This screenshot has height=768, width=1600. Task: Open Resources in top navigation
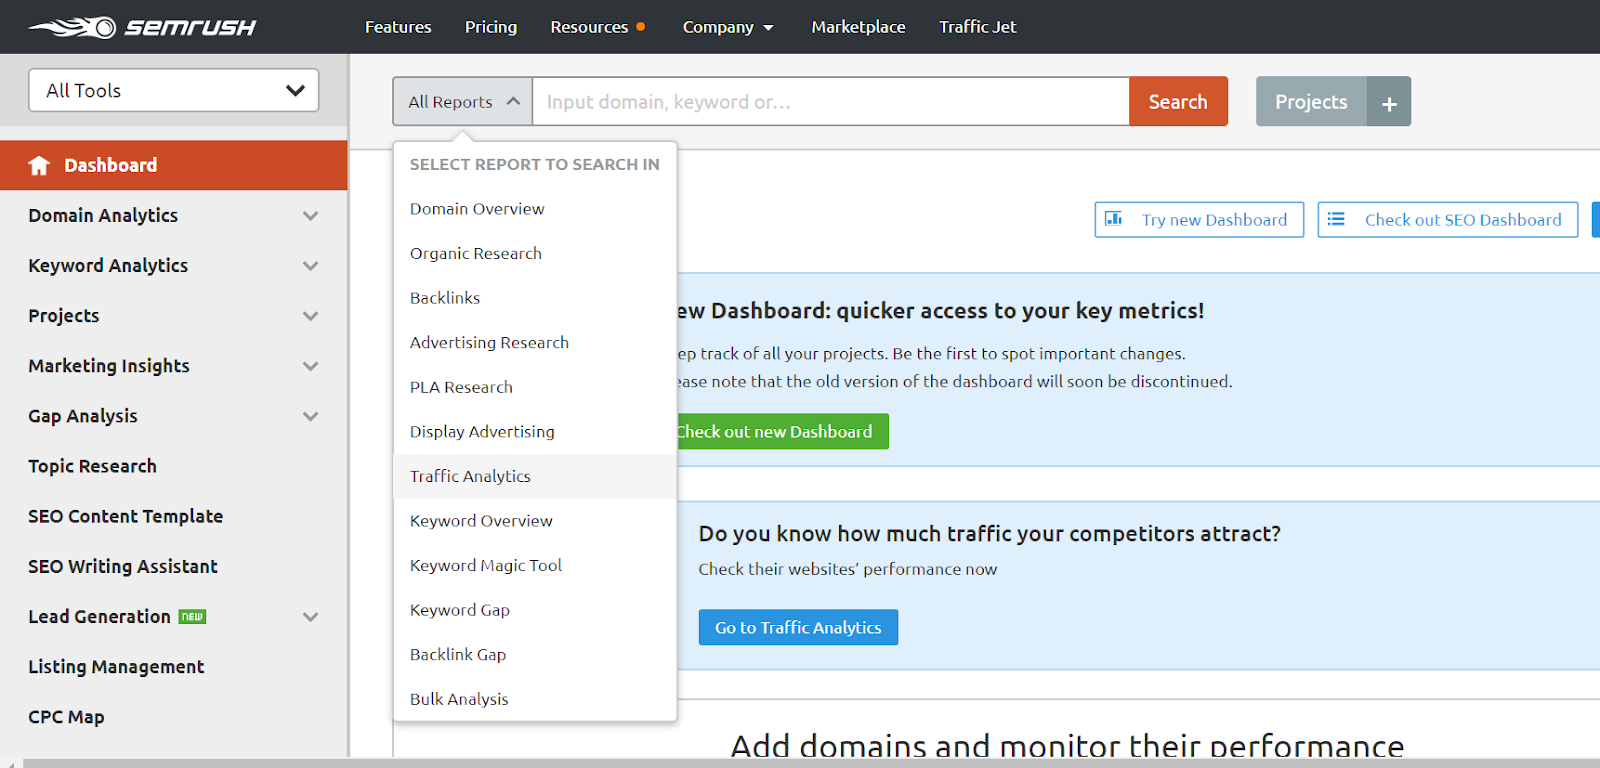point(589,27)
